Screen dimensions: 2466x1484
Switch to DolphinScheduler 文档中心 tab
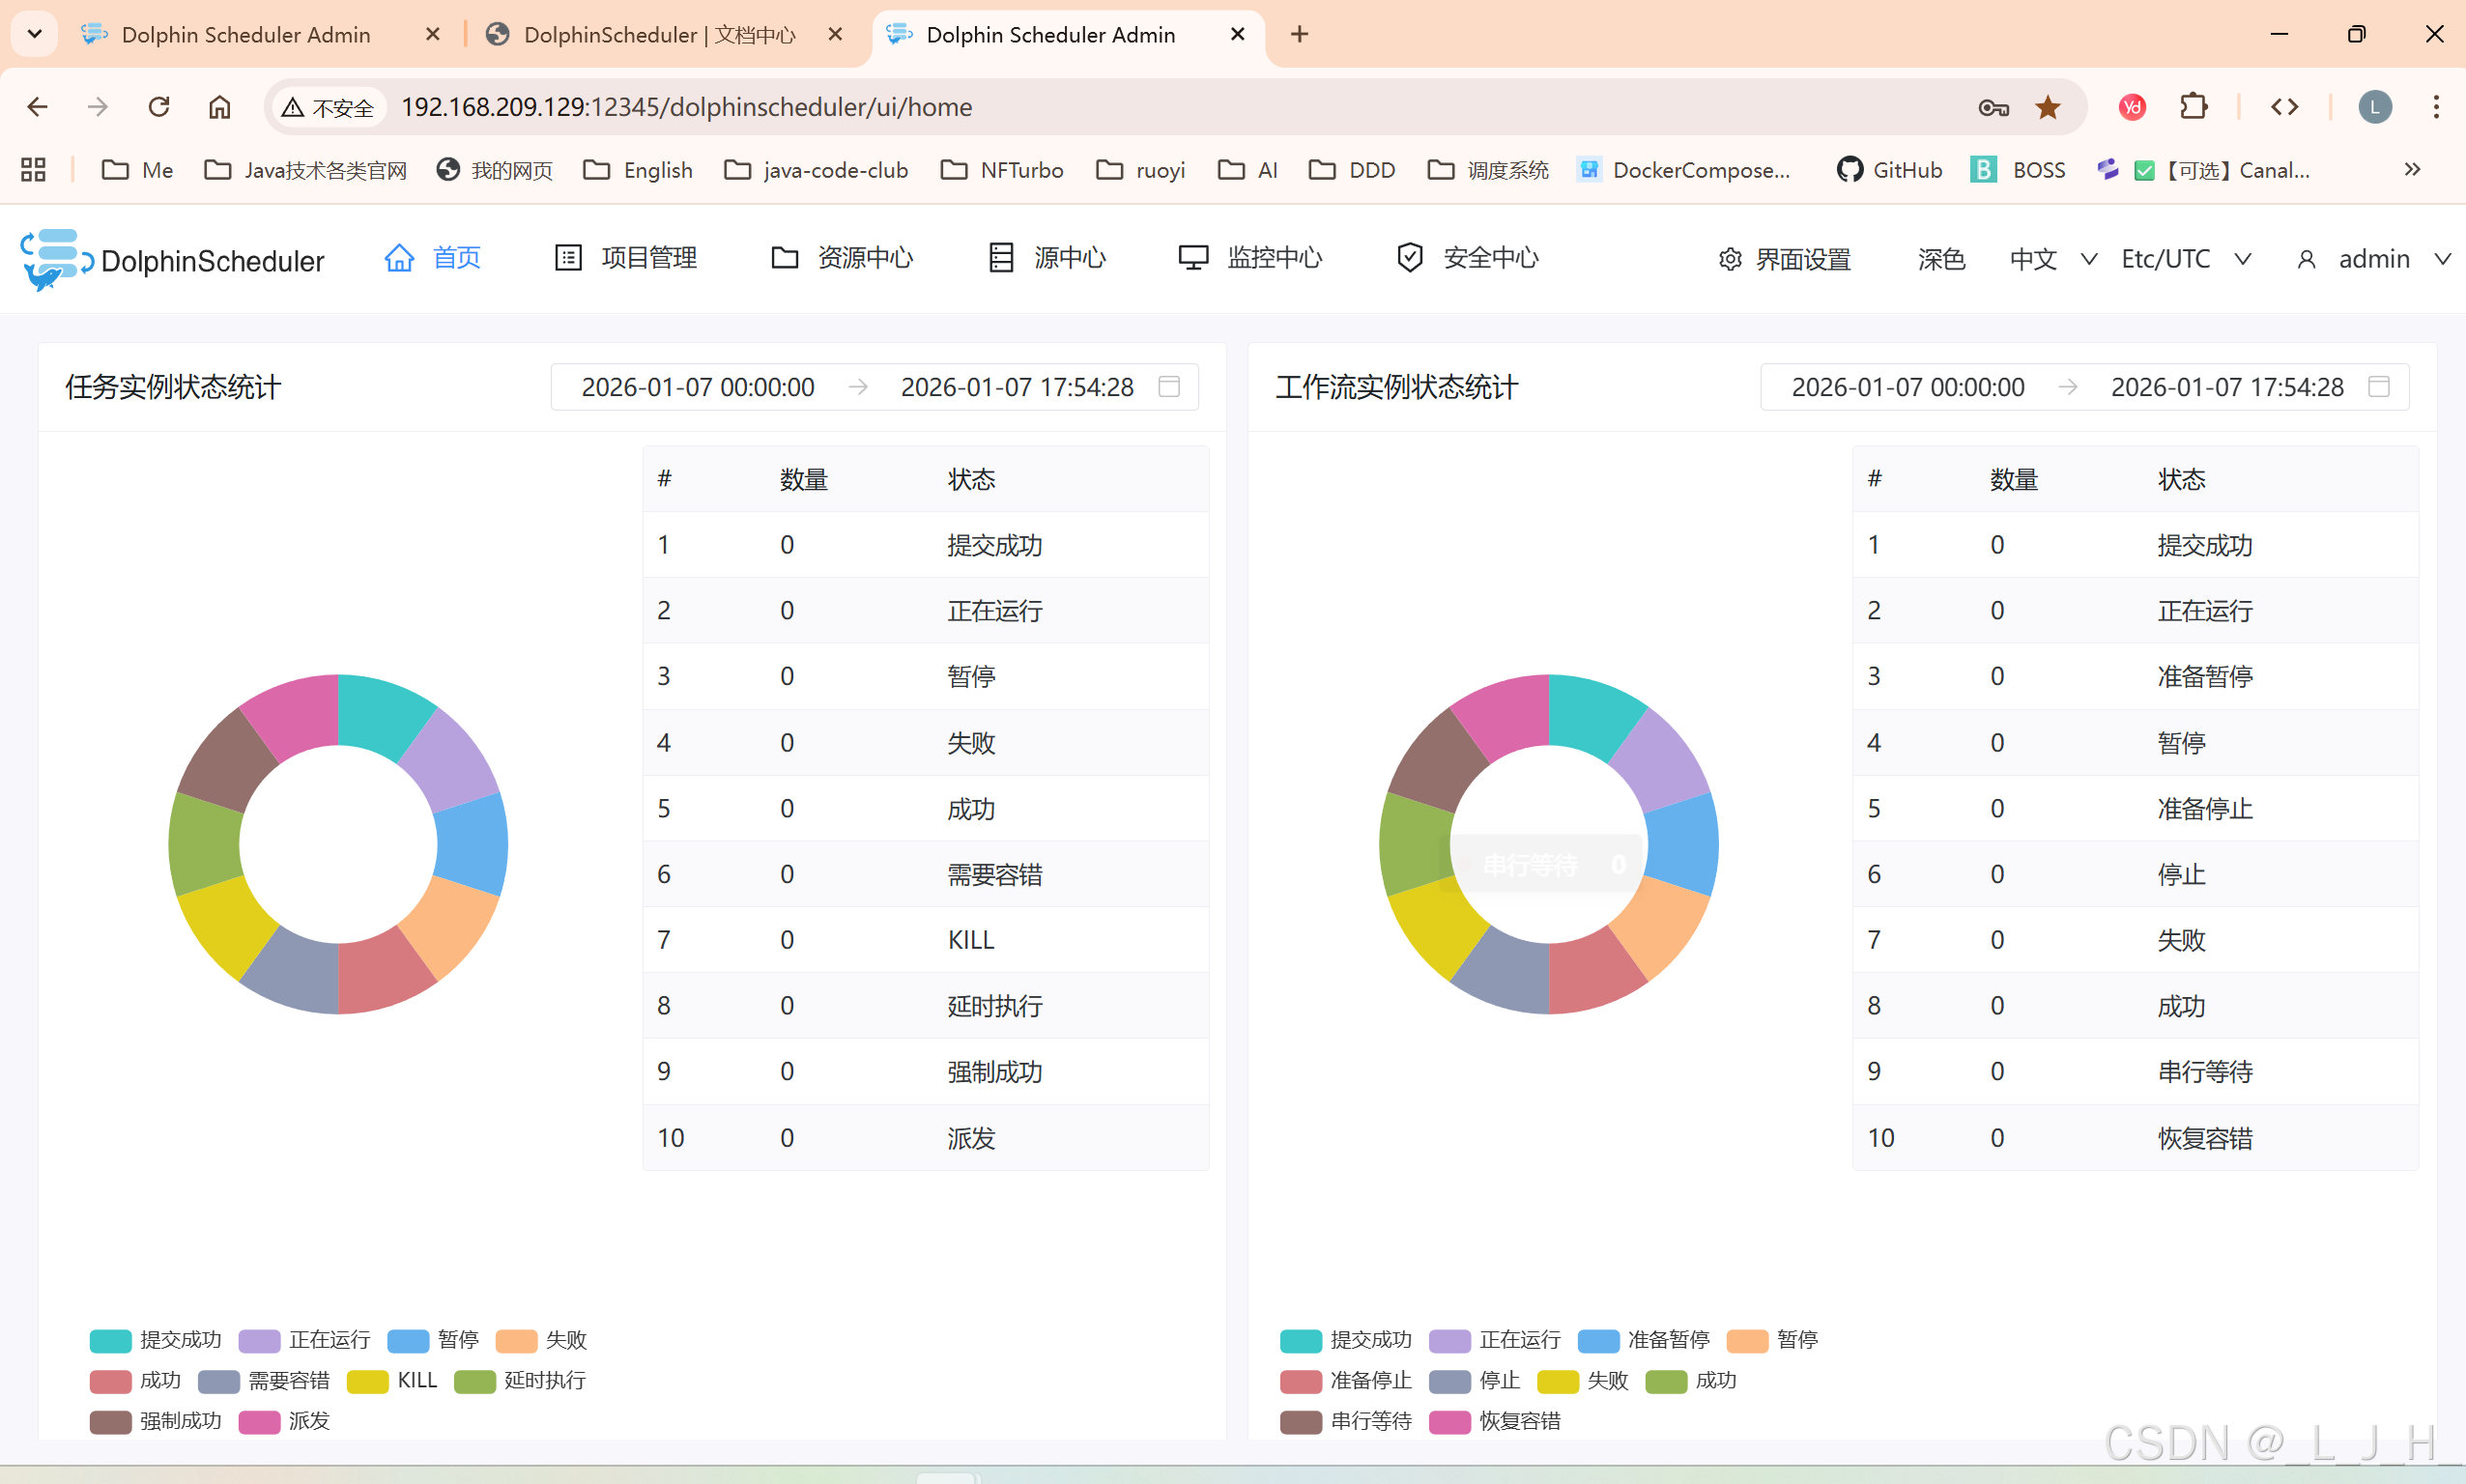point(660,35)
